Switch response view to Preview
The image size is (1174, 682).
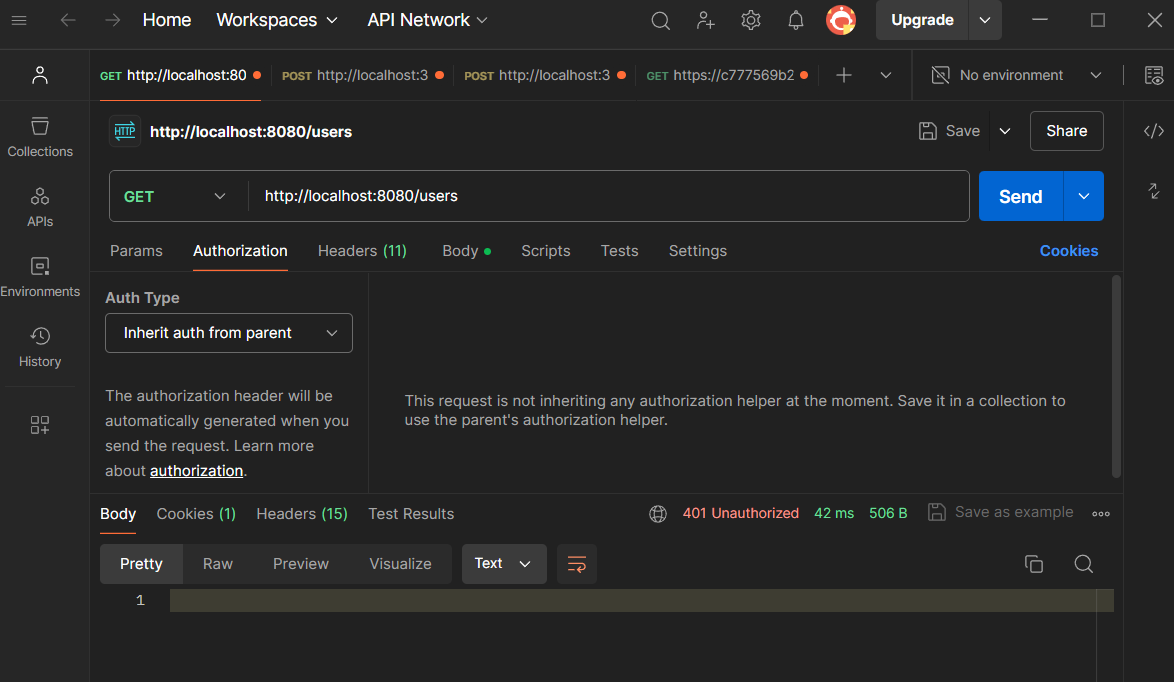pyautogui.click(x=301, y=564)
